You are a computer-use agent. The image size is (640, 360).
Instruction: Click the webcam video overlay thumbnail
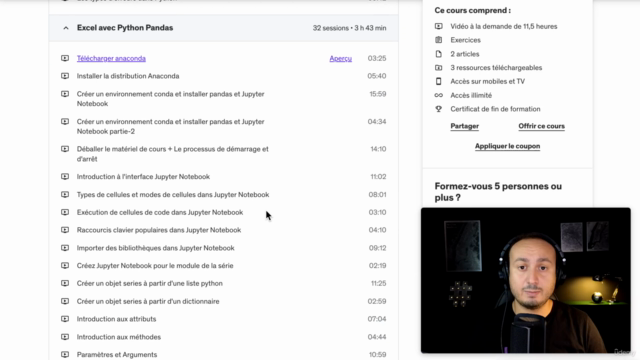click(526, 280)
